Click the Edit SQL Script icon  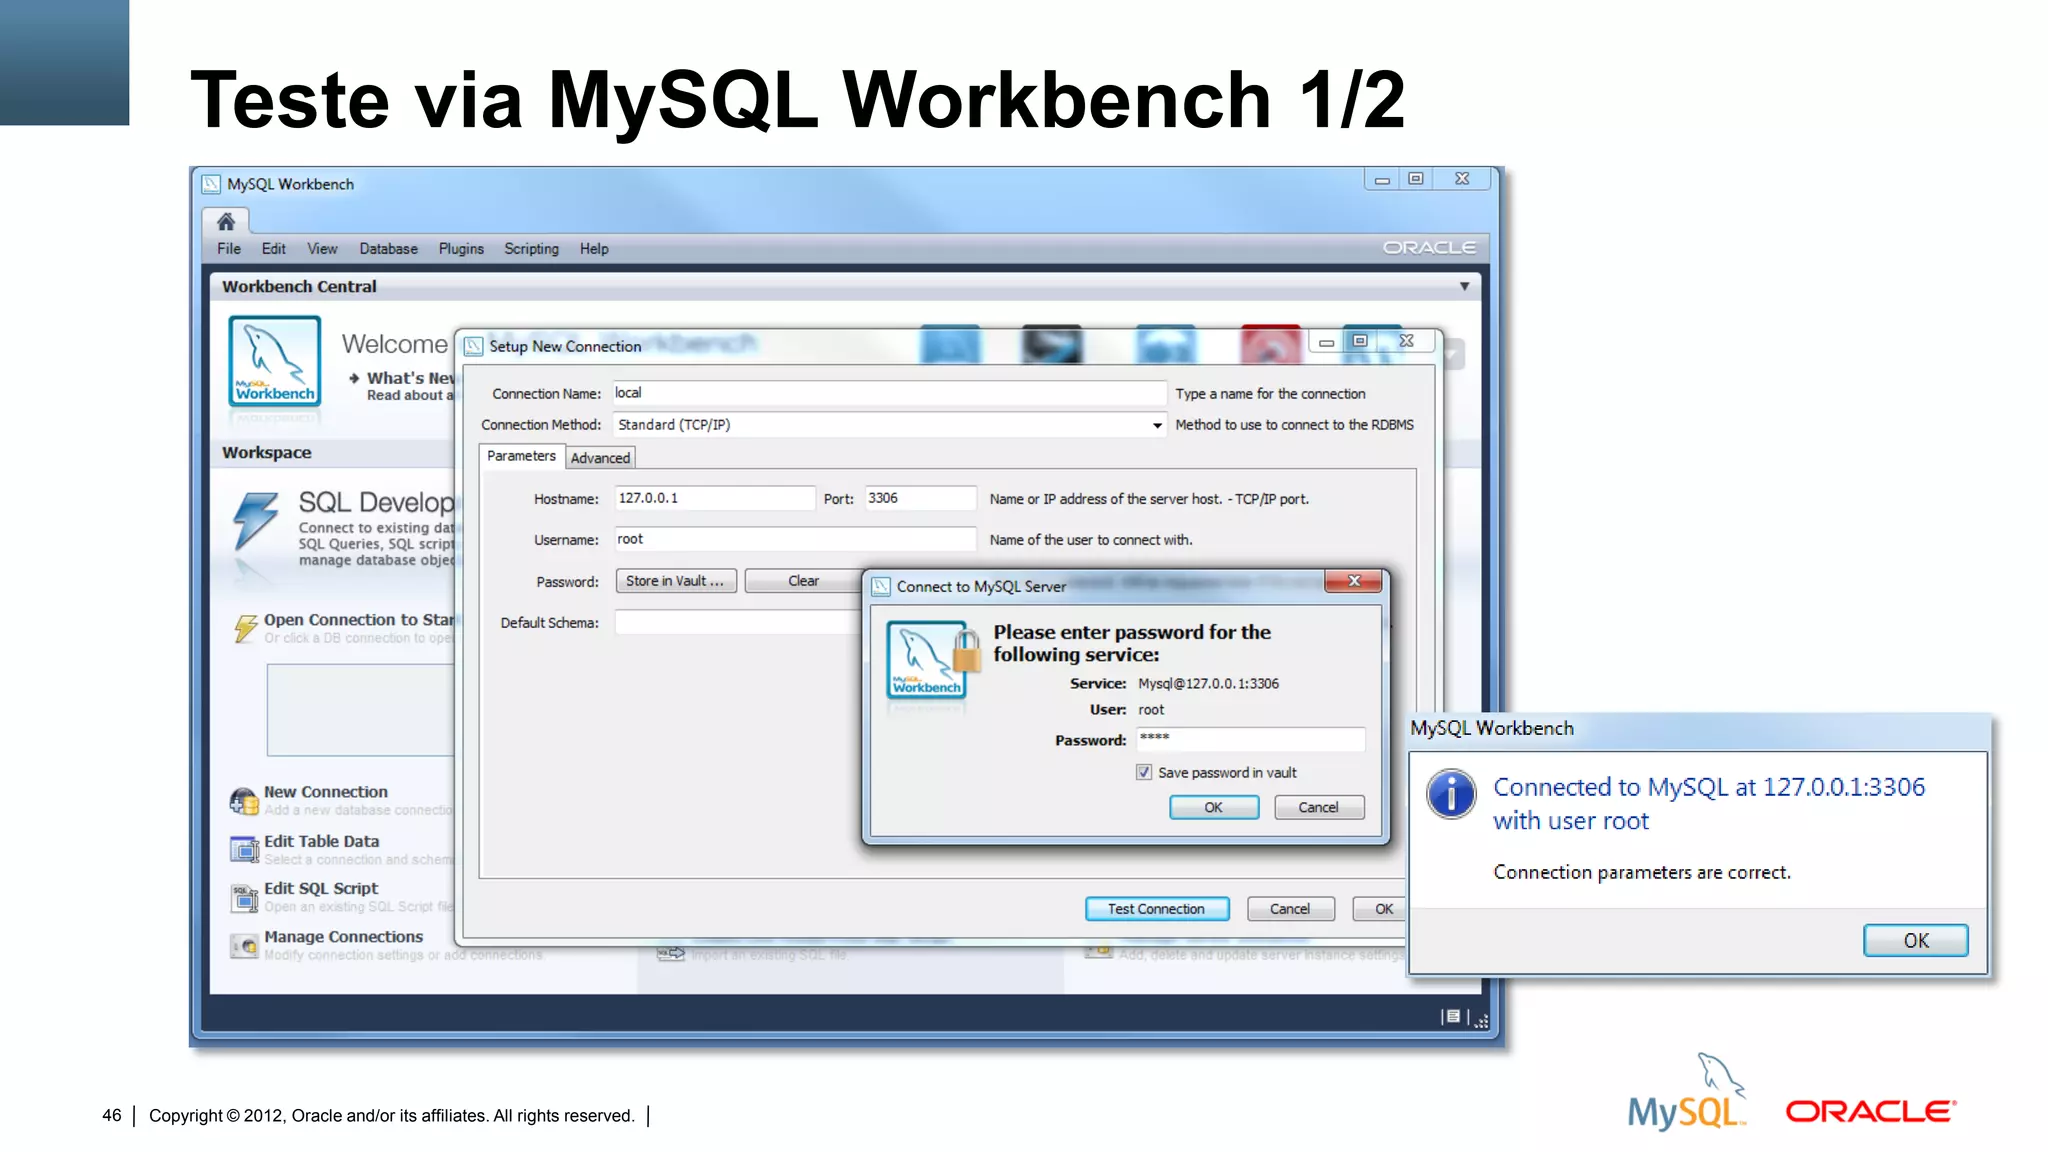pyautogui.click(x=244, y=897)
